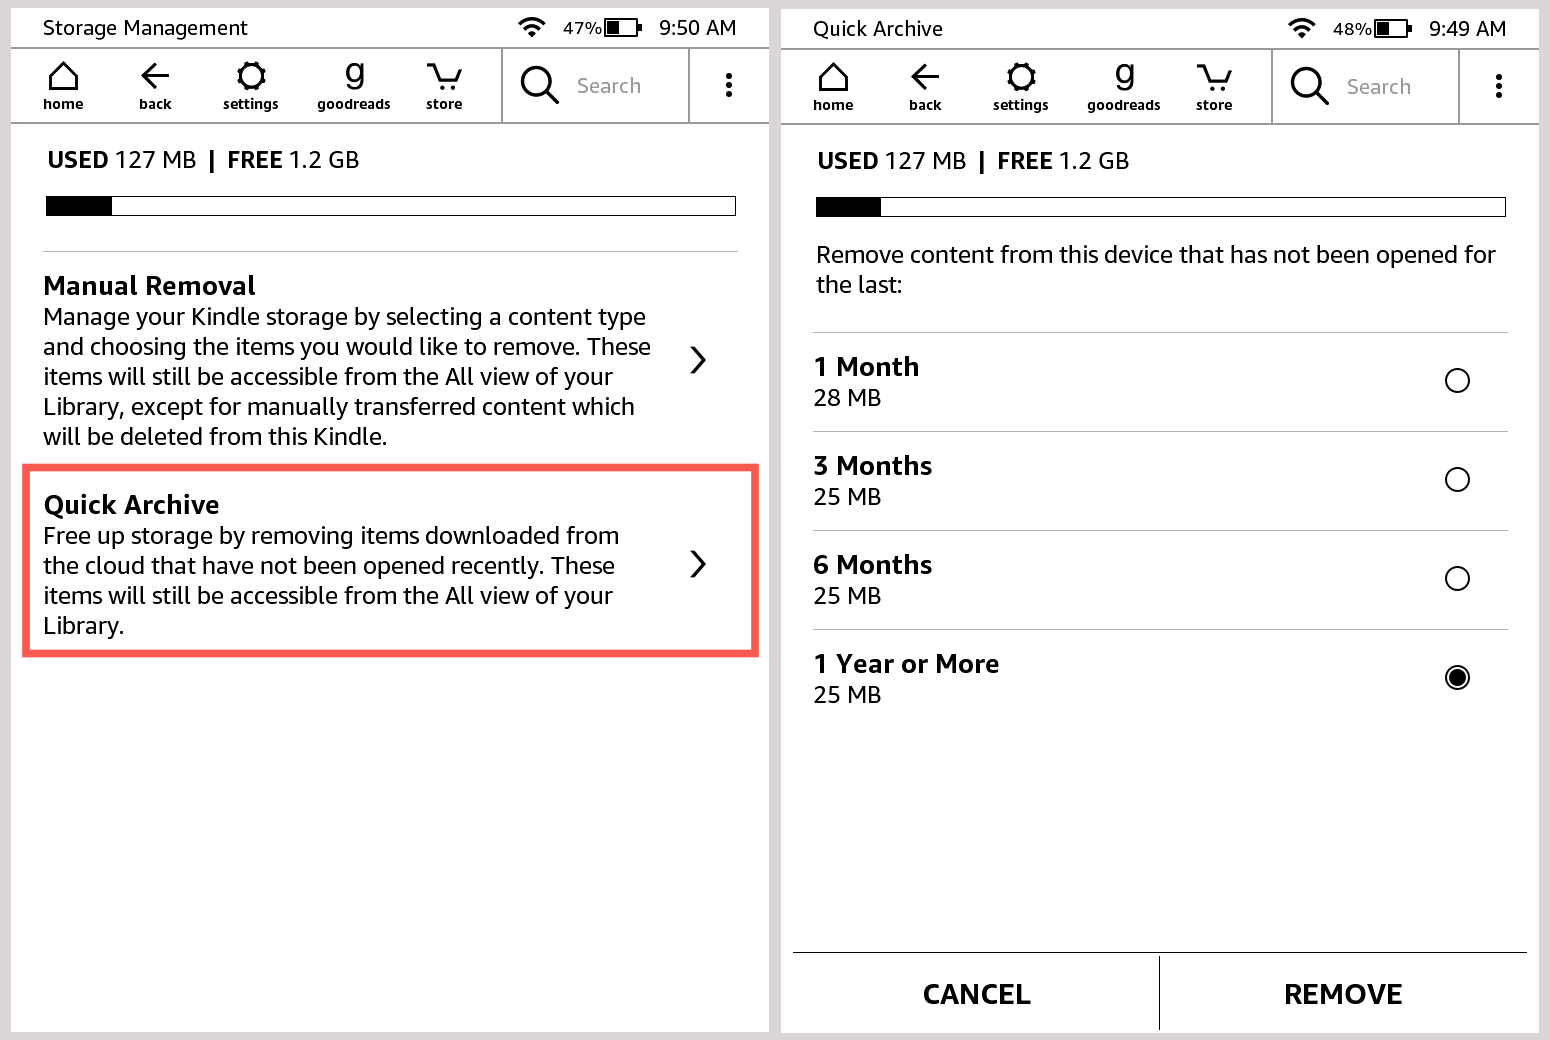Tap magnifier icon in Quick Archive screen
Screen dimensions: 1550x1040
pos(1309,86)
